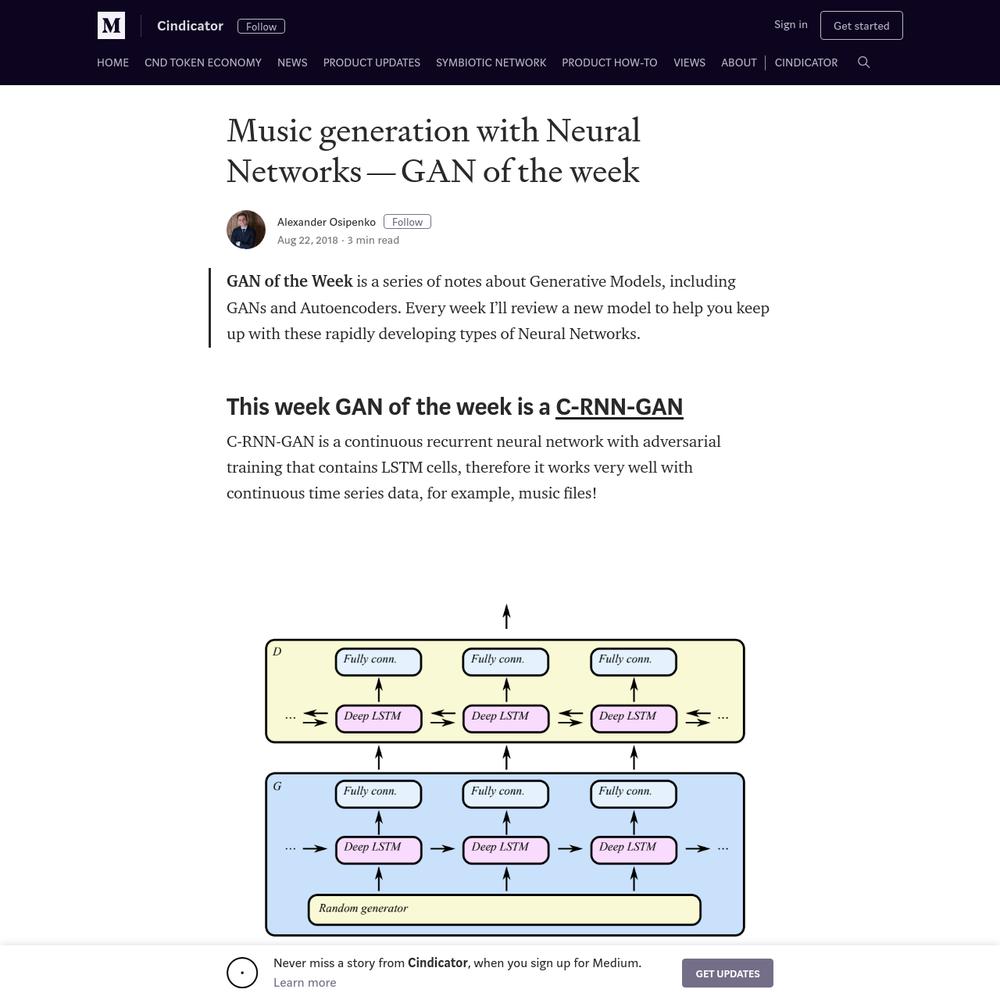Click Learn more in the banner
Screen dimensions: 1000x1000
[305, 983]
